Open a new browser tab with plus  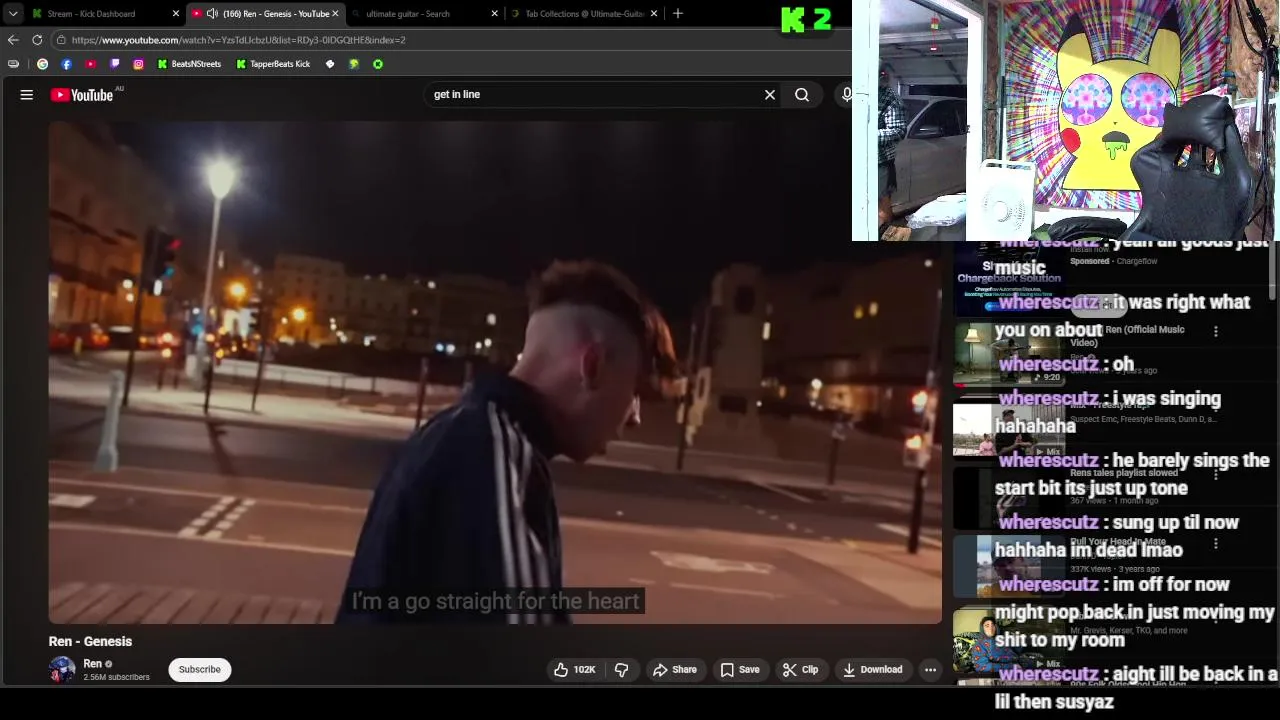[x=678, y=13]
